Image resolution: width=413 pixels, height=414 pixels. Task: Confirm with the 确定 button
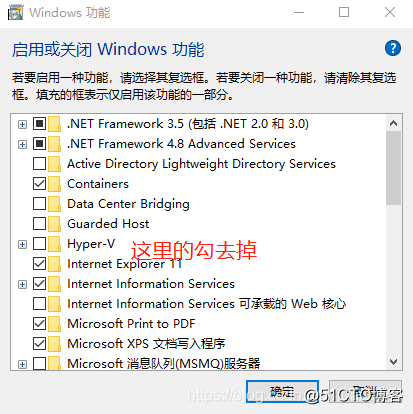coord(282,391)
